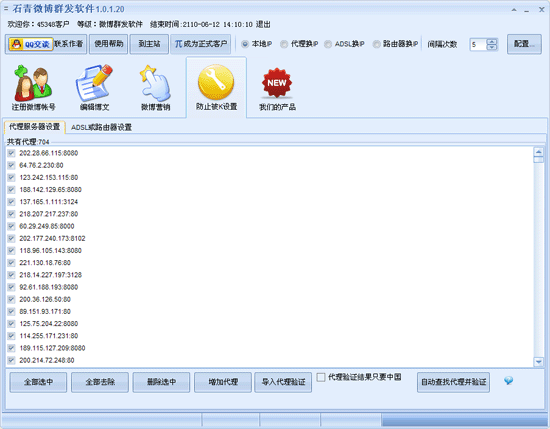Uncheck proxy 64.76.2.230:80
The height and width of the screenshot is (429, 550).
click(11, 165)
